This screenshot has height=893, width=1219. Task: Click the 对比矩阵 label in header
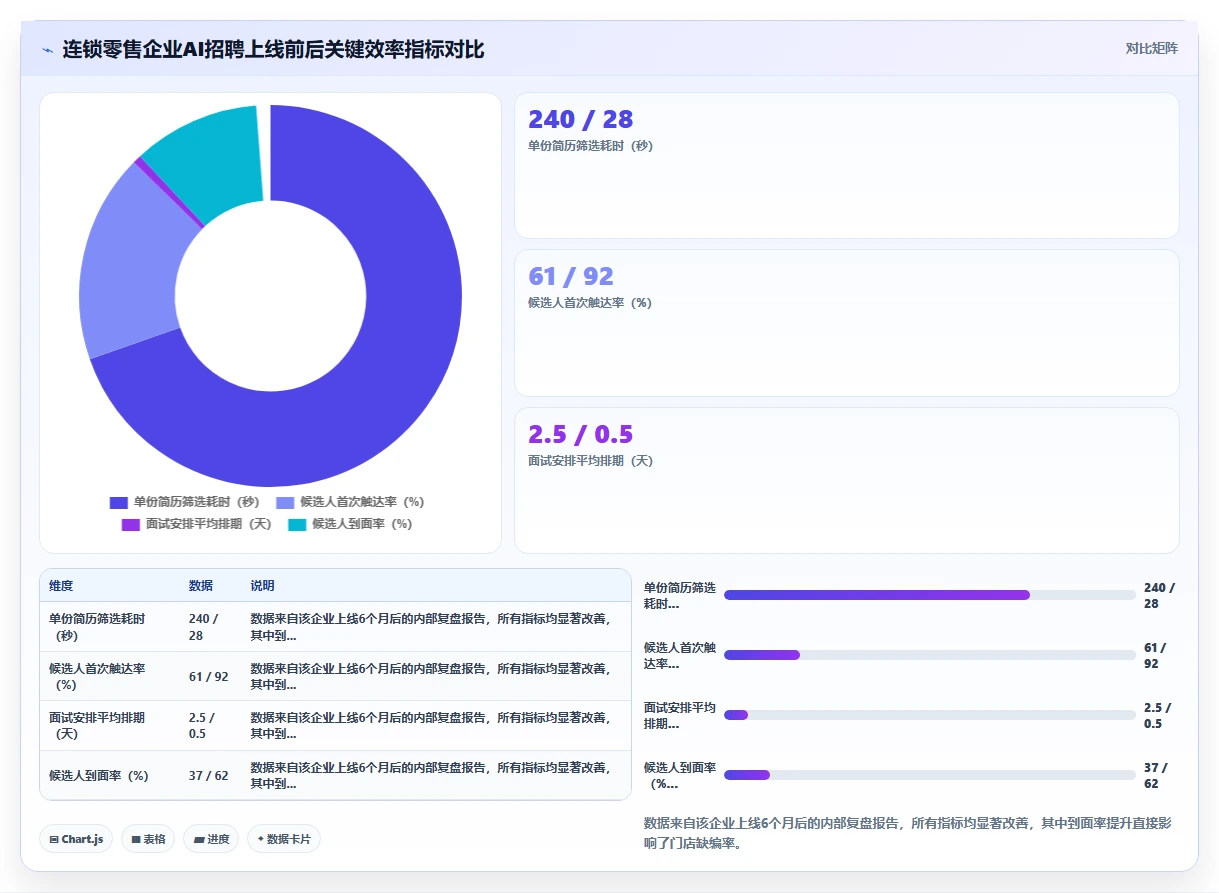pos(1151,48)
